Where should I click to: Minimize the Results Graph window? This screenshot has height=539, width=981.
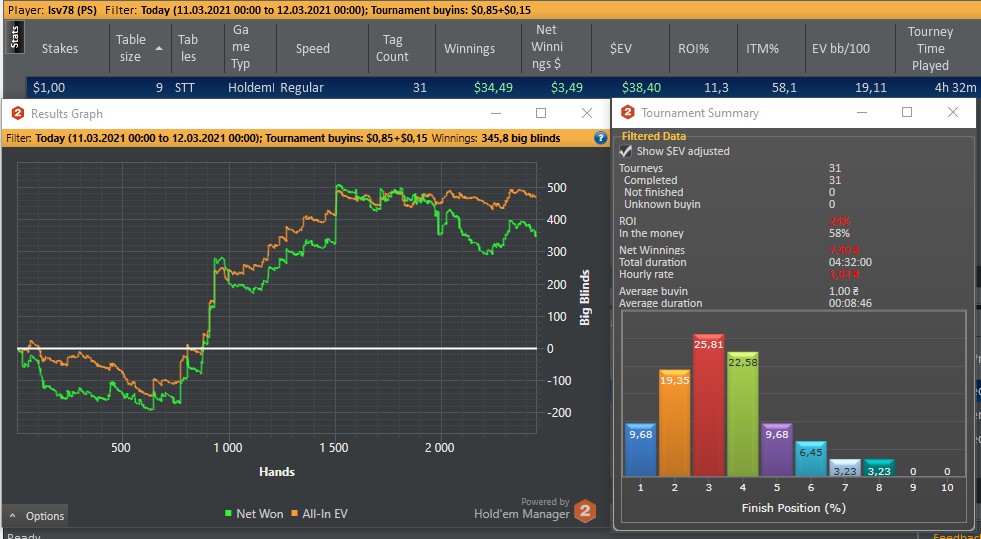pyautogui.click(x=496, y=113)
